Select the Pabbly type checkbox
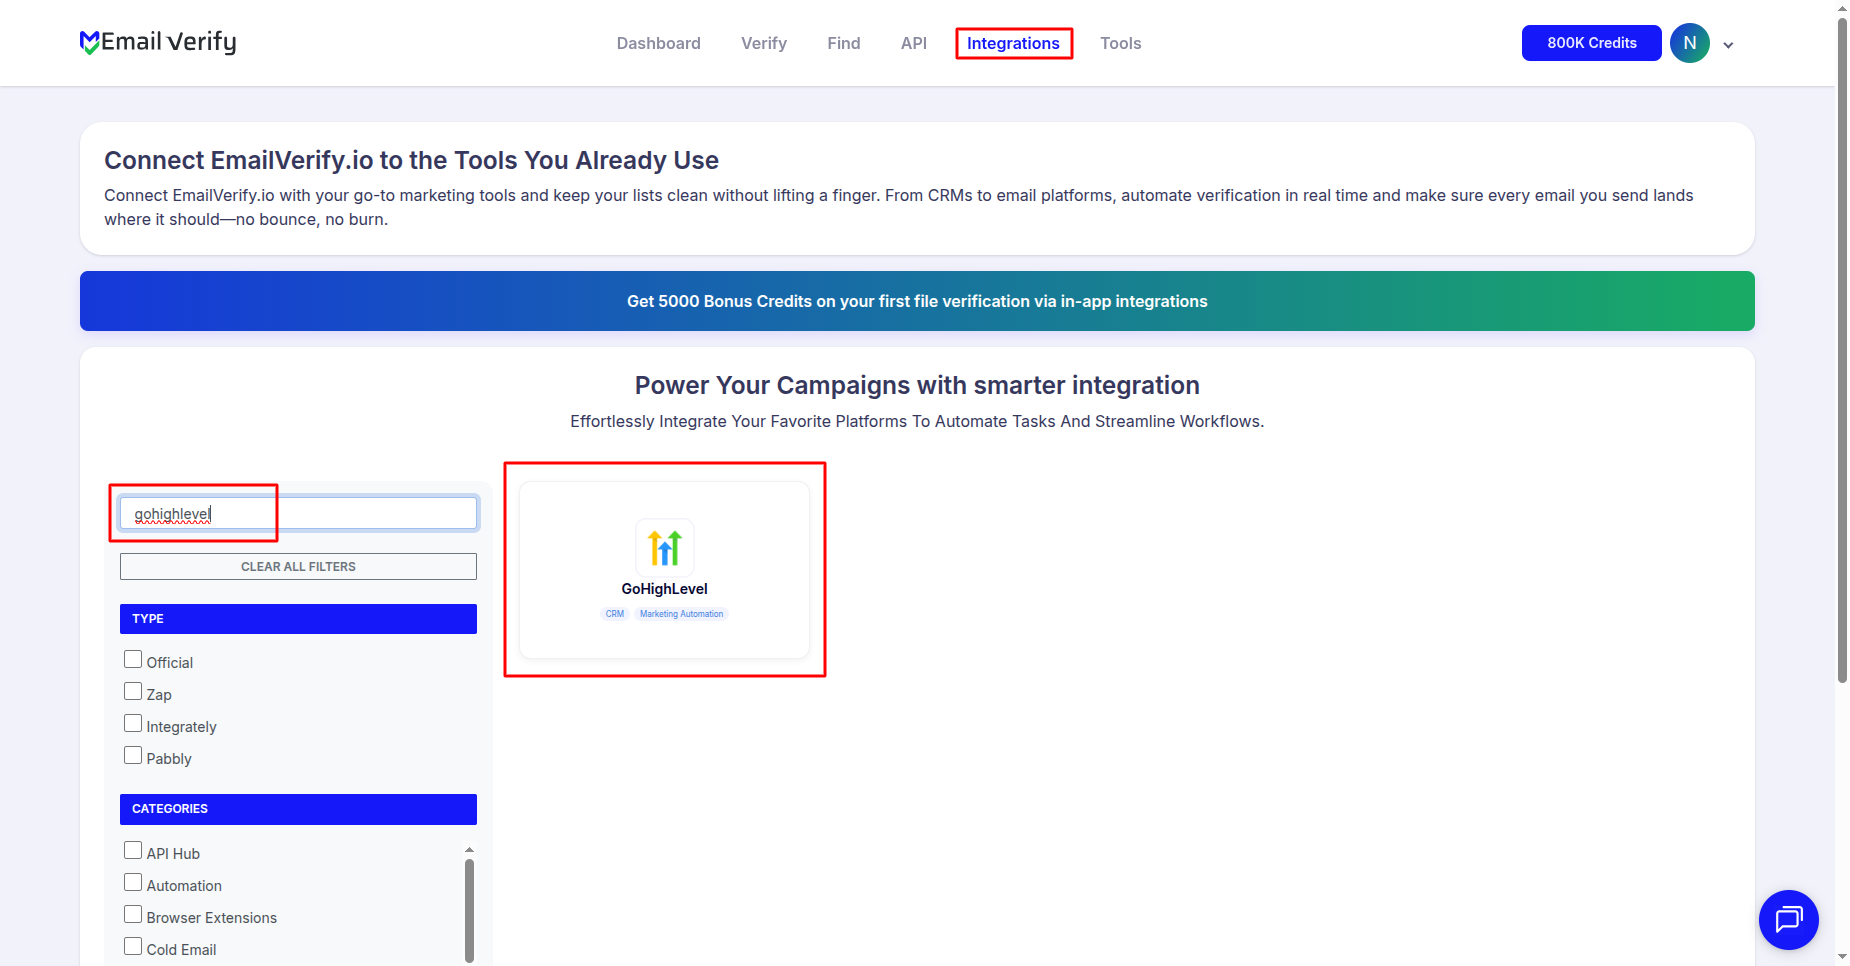1850x966 pixels. click(x=133, y=756)
